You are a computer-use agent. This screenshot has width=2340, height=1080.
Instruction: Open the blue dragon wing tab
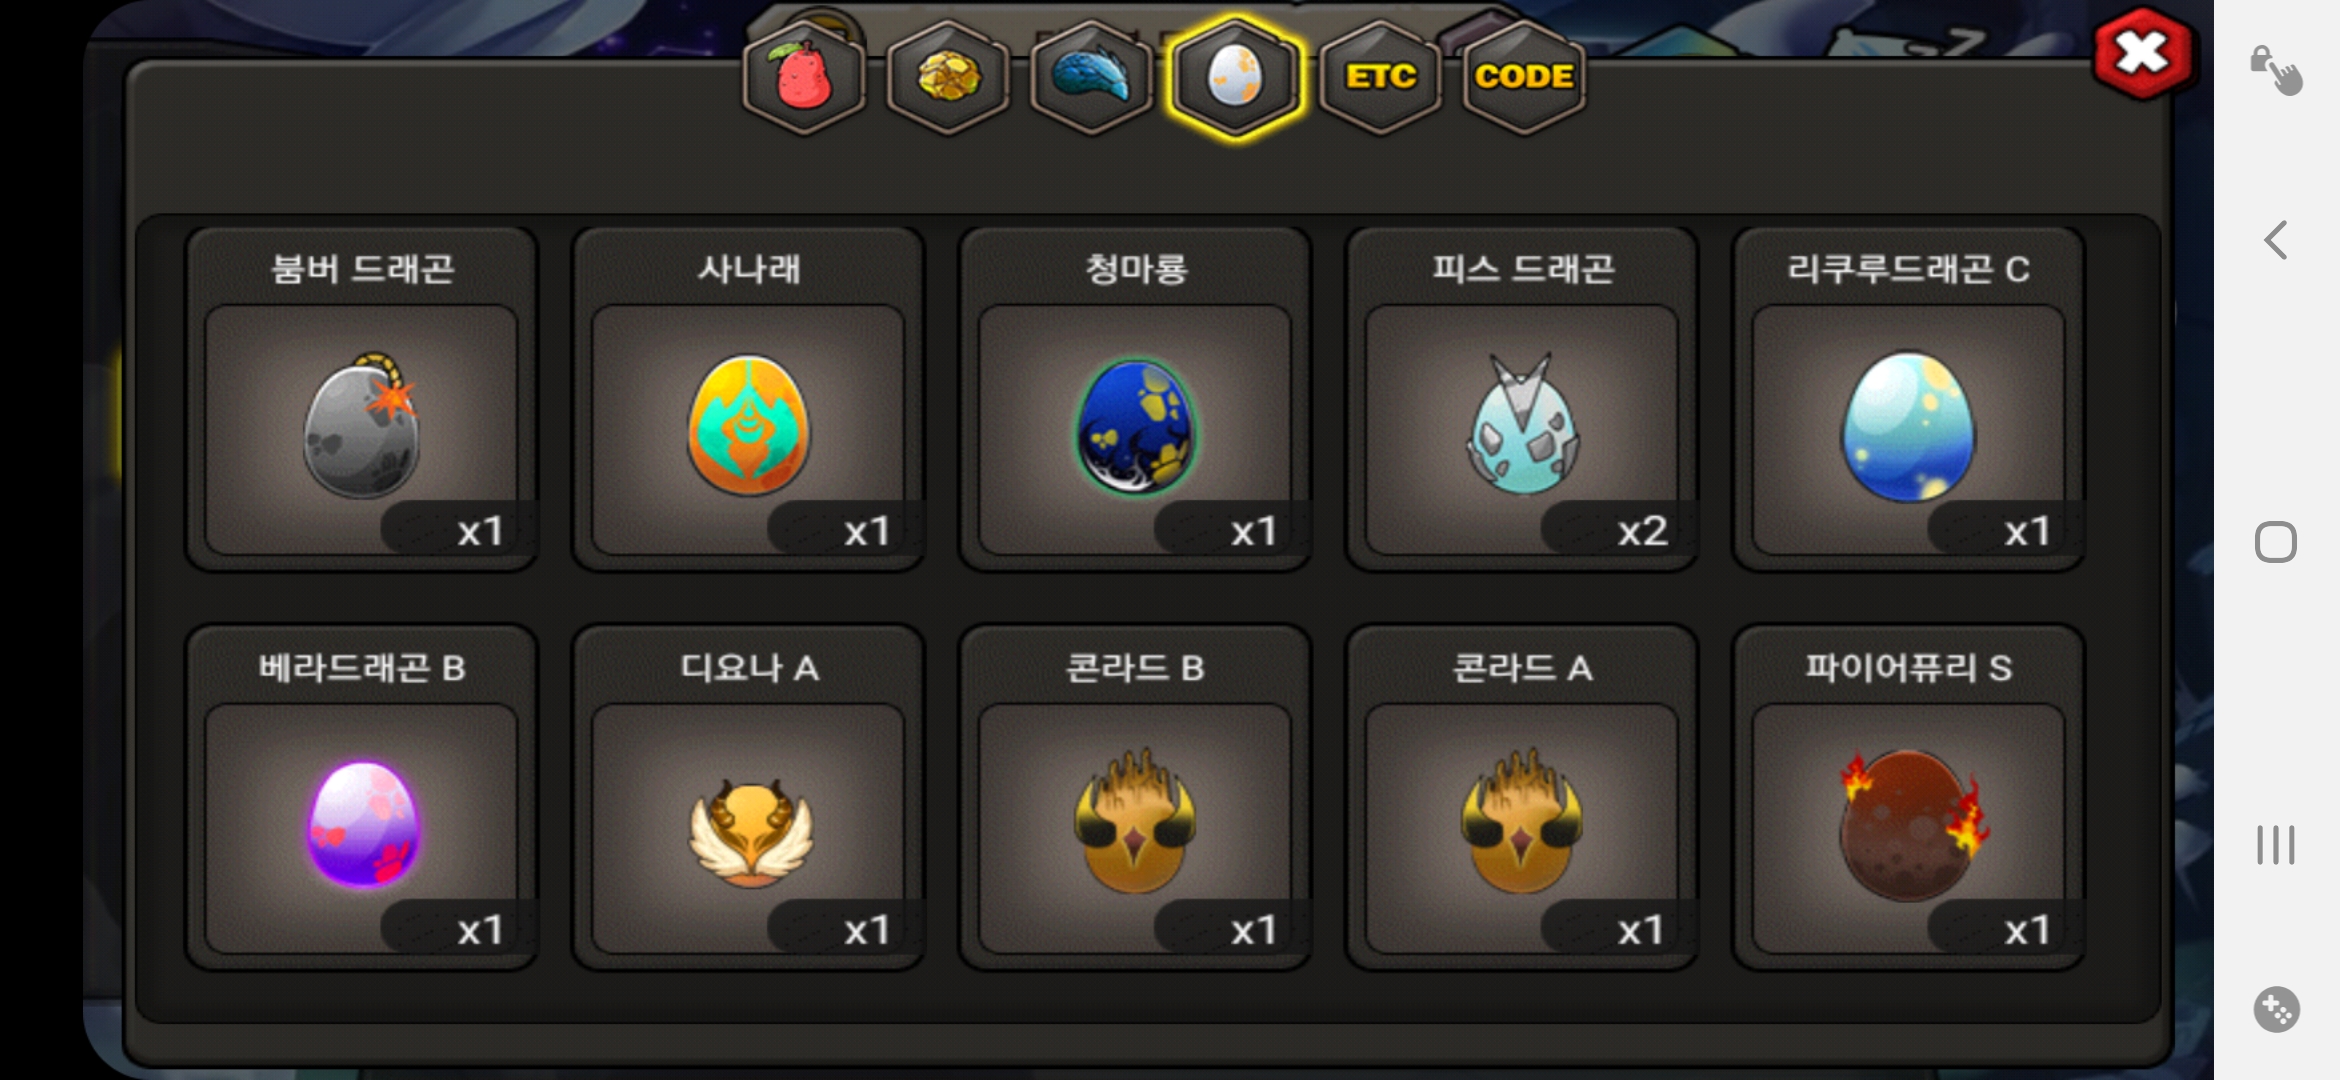(1092, 77)
